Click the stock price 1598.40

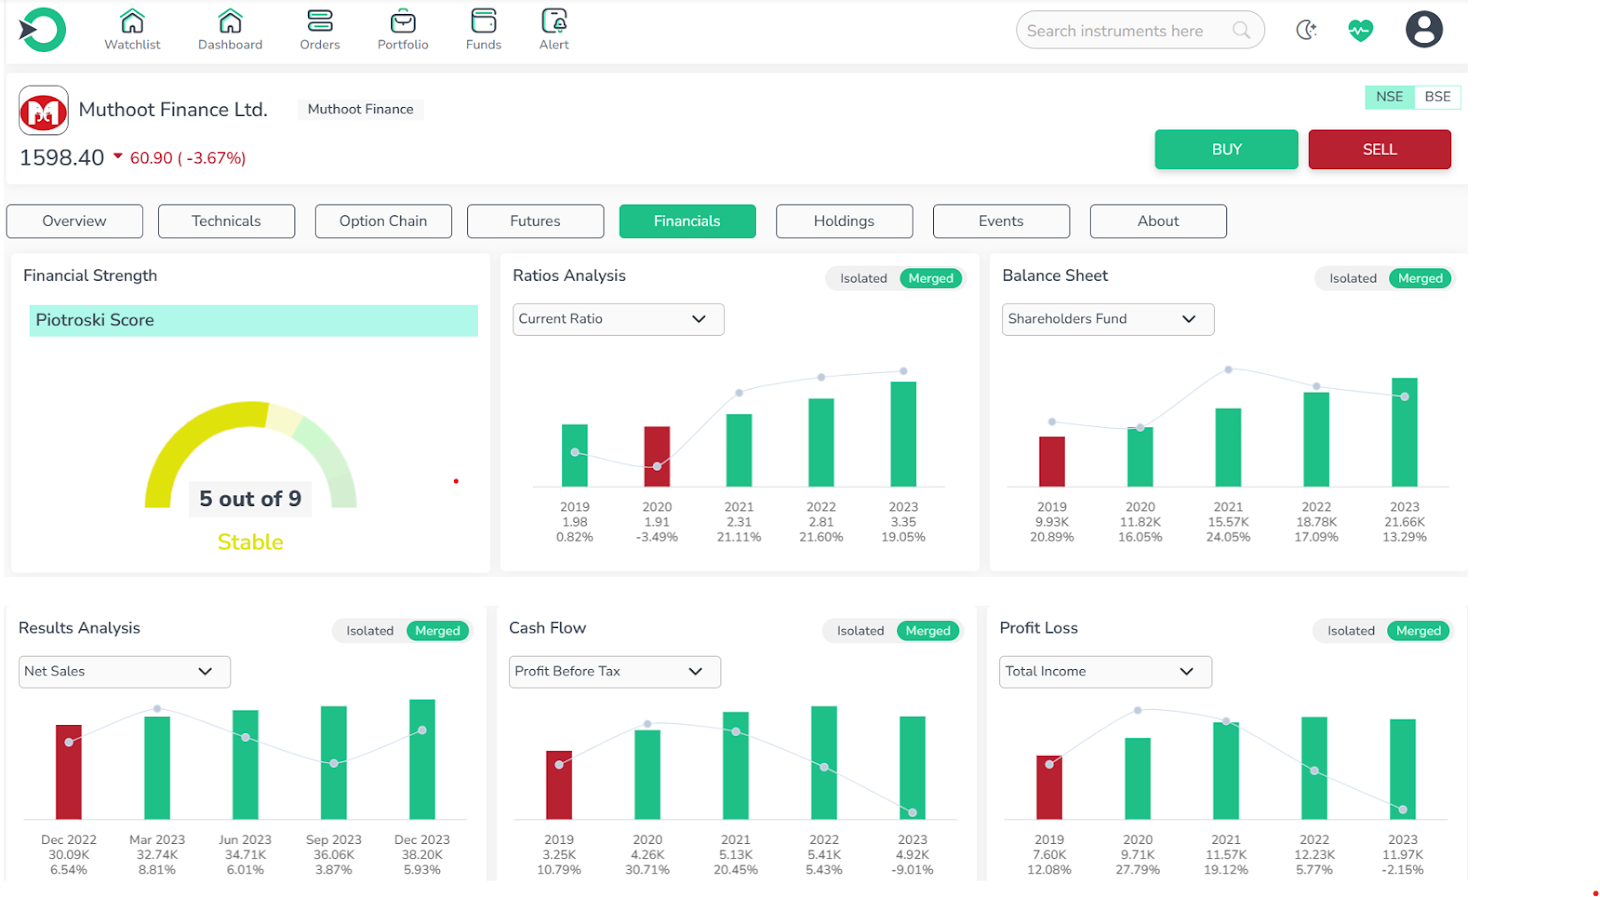click(62, 157)
